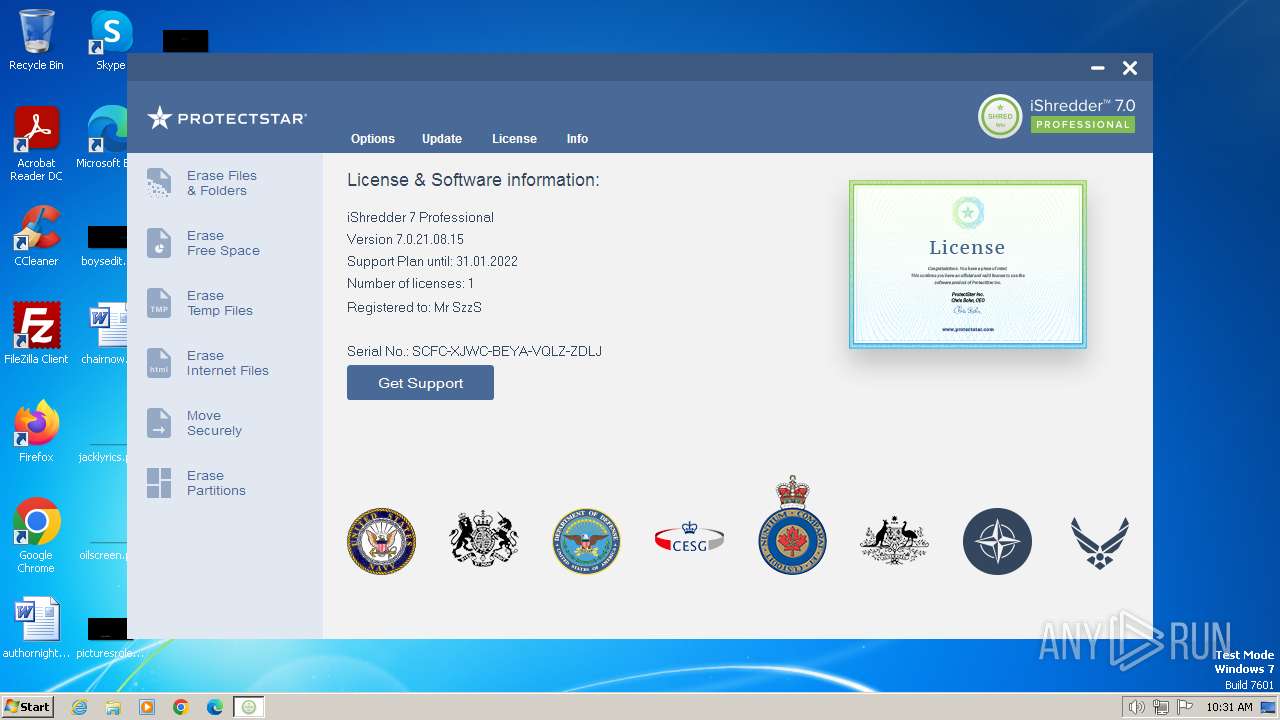The height and width of the screenshot is (720, 1280).
Task: Select the Move Securely icon
Action: 159,423
